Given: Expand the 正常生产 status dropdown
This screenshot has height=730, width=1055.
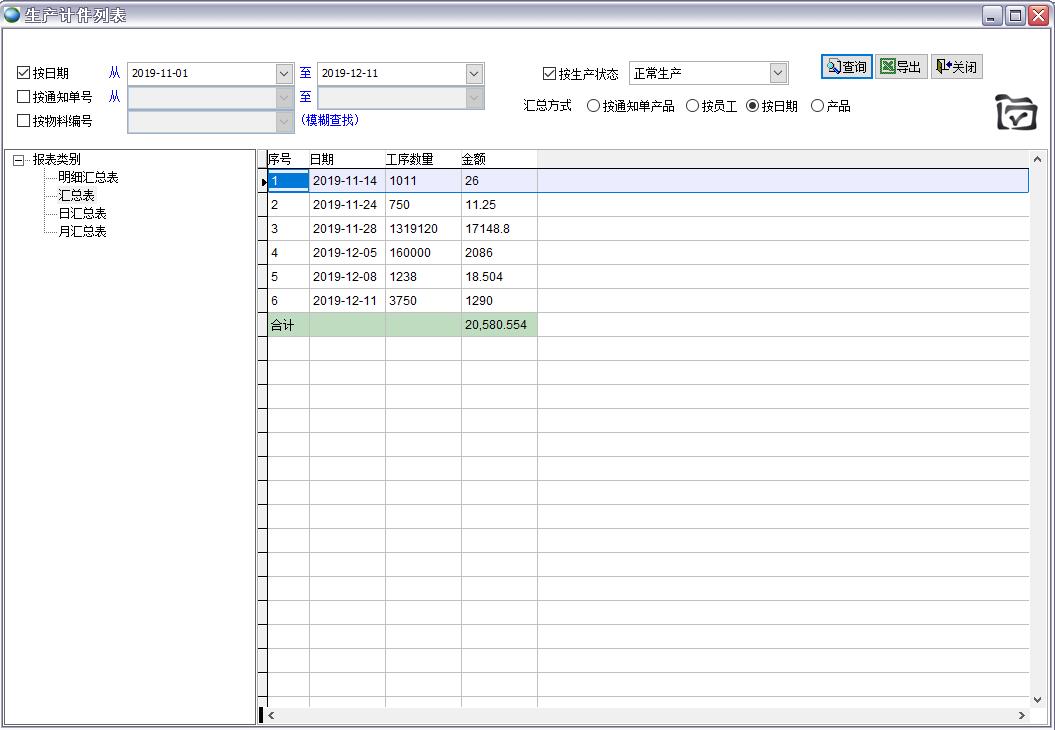Looking at the screenshot, I should 778,73.
